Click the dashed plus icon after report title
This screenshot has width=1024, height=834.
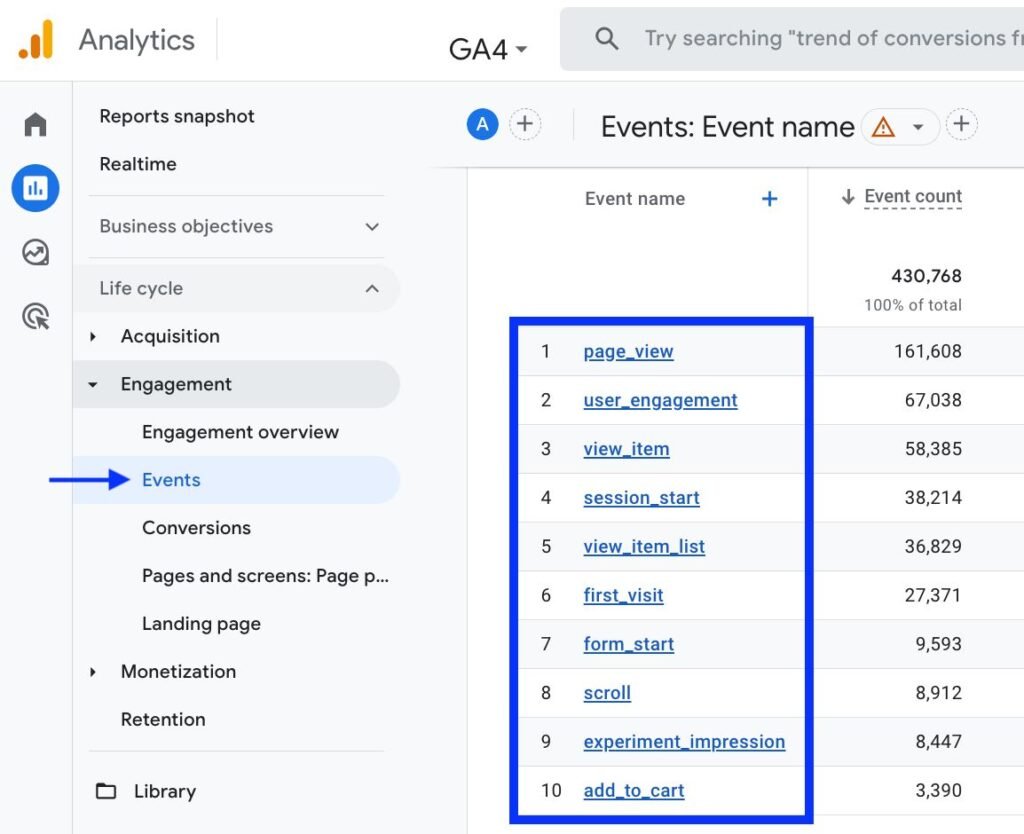coord(961,125)
